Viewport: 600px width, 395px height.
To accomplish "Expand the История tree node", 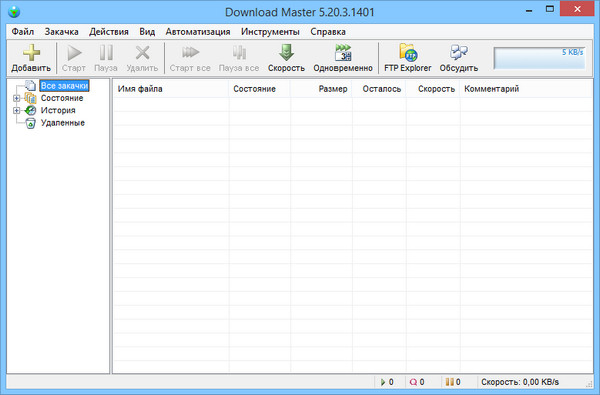I will pyautogui.click(x=16, y=111).
